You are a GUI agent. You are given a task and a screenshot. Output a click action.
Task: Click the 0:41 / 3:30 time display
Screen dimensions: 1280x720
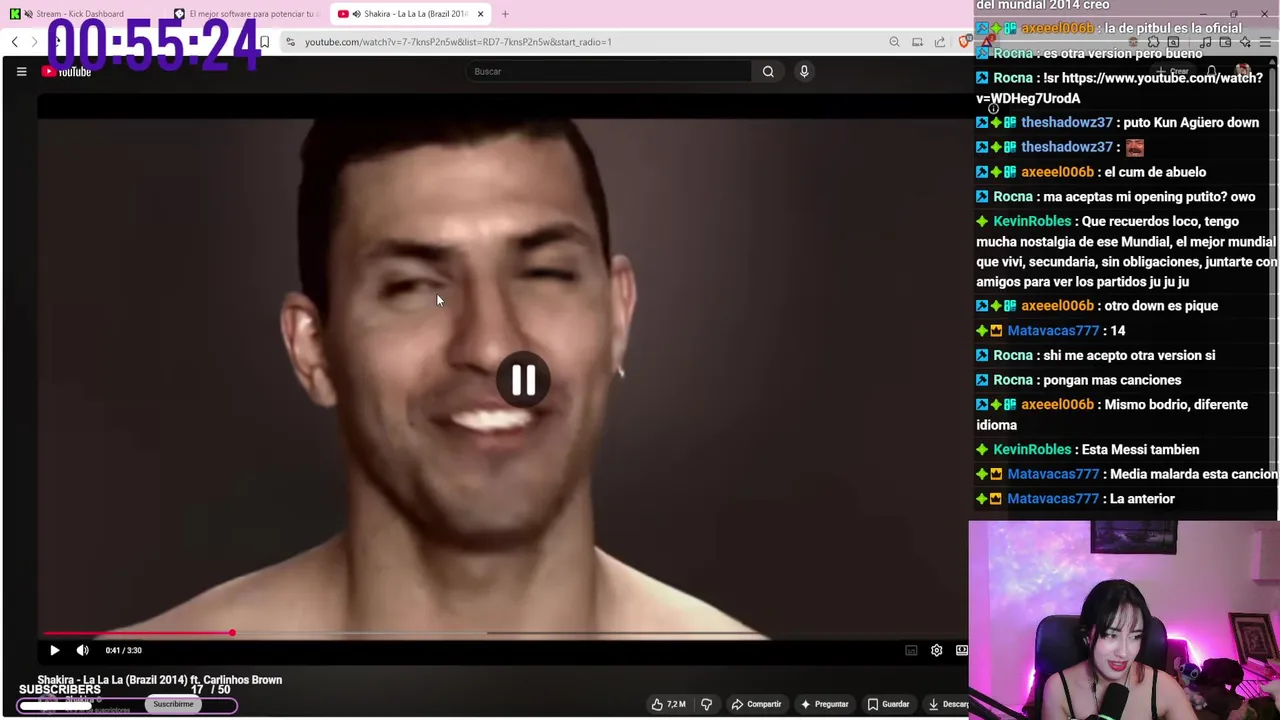(123, 650)
